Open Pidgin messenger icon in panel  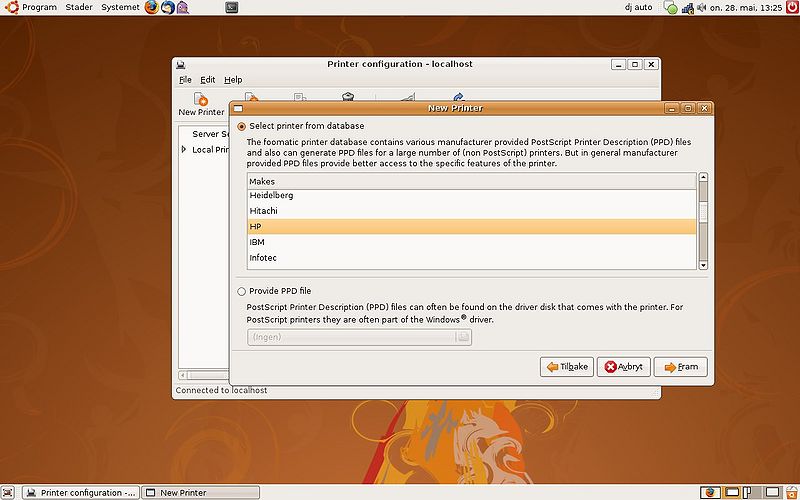pos(183,7)
